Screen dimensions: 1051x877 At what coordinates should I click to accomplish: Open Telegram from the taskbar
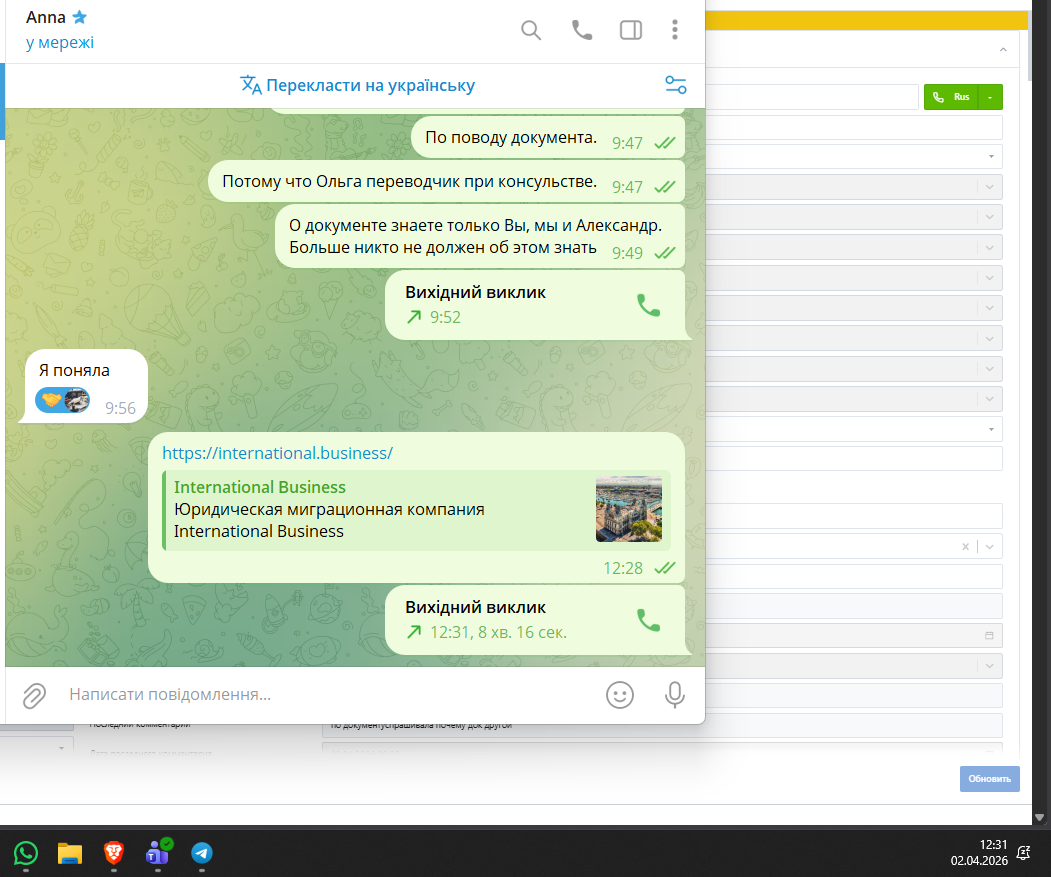click(202, 854)
